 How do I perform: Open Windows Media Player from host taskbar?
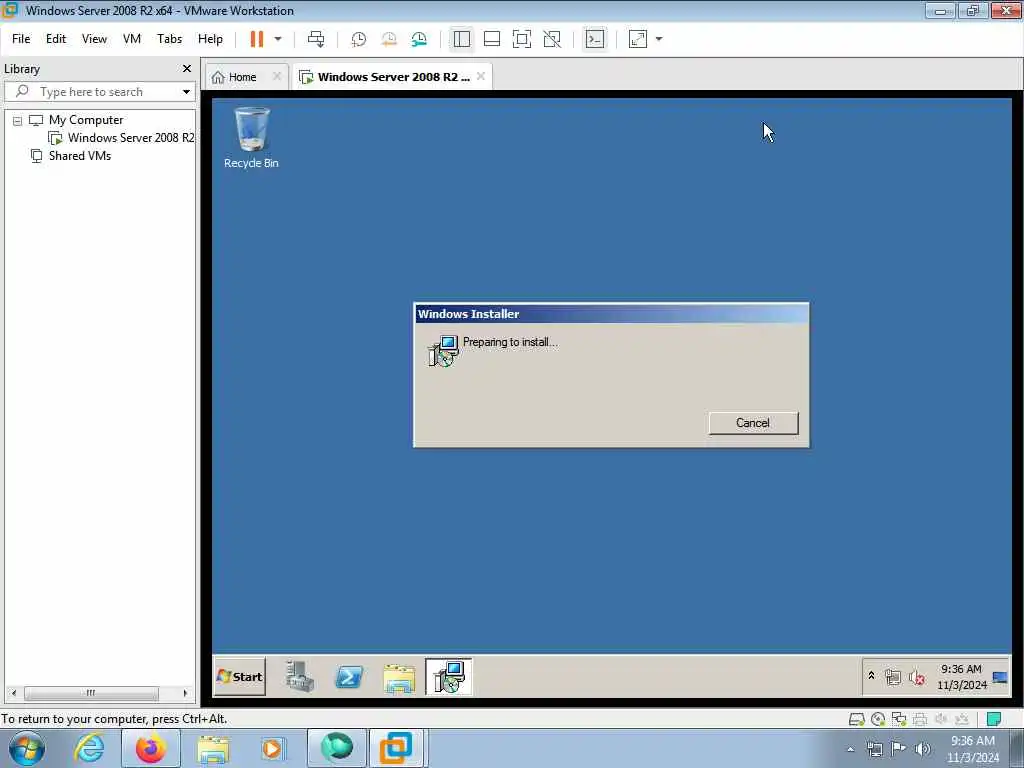(x=272, y=748)
